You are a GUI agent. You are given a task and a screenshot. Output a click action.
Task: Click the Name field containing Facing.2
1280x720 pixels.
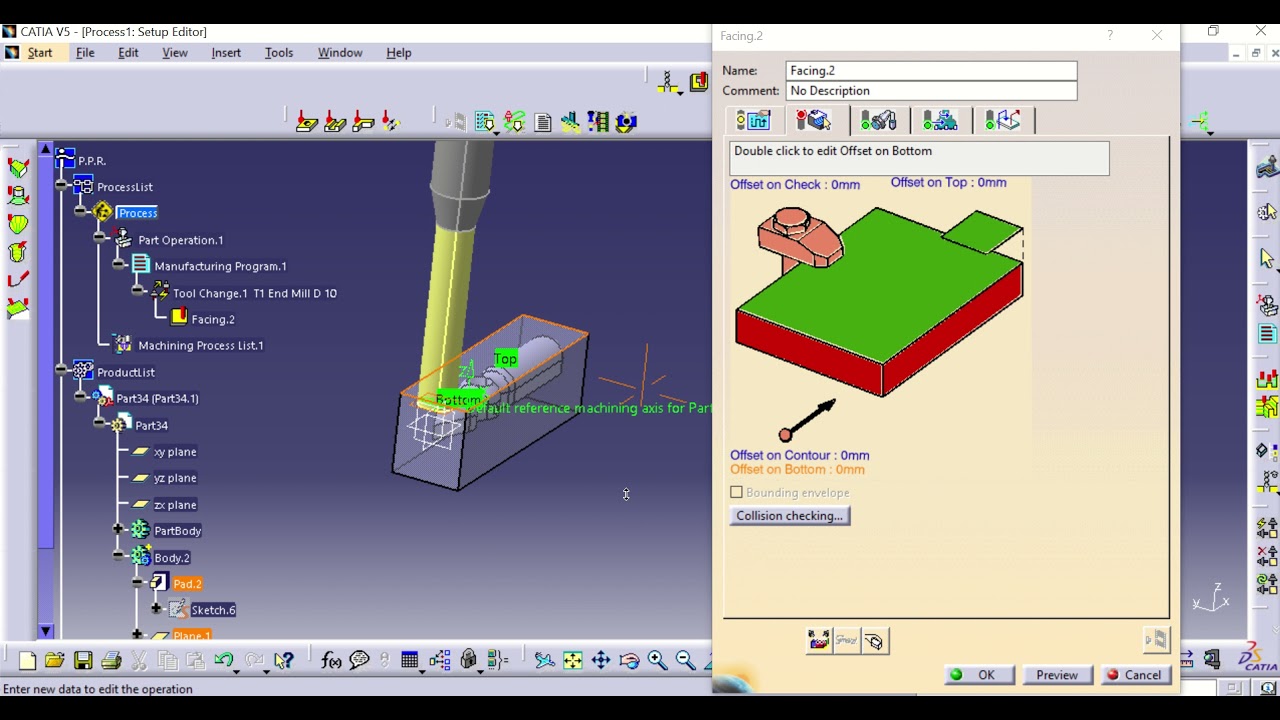coord(931,71)
